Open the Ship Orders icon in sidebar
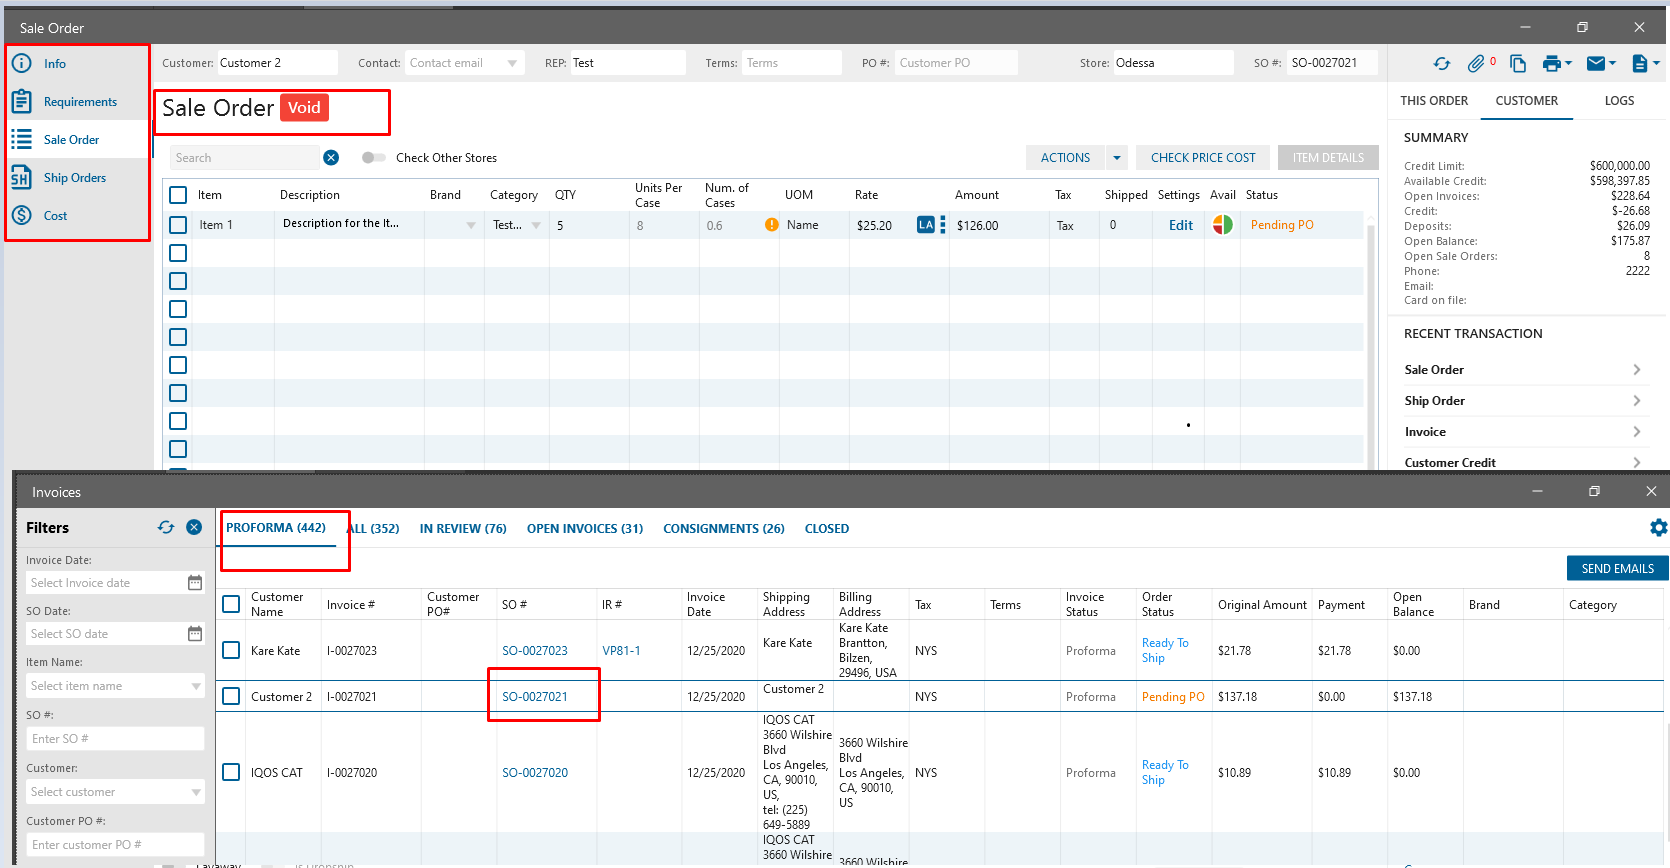This screenshot has height=868, width=1670. coord(21,178)
